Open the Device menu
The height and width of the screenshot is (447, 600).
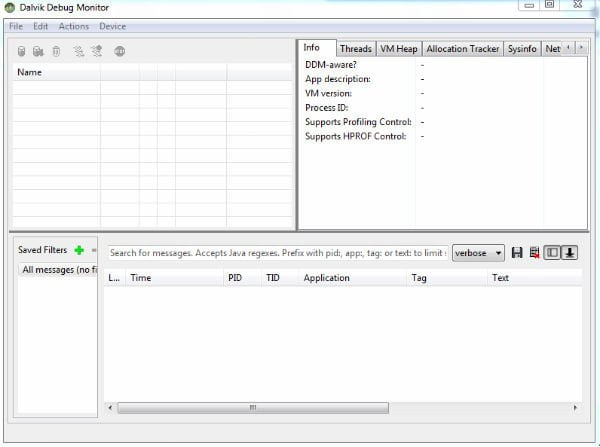tap(112, 26)
